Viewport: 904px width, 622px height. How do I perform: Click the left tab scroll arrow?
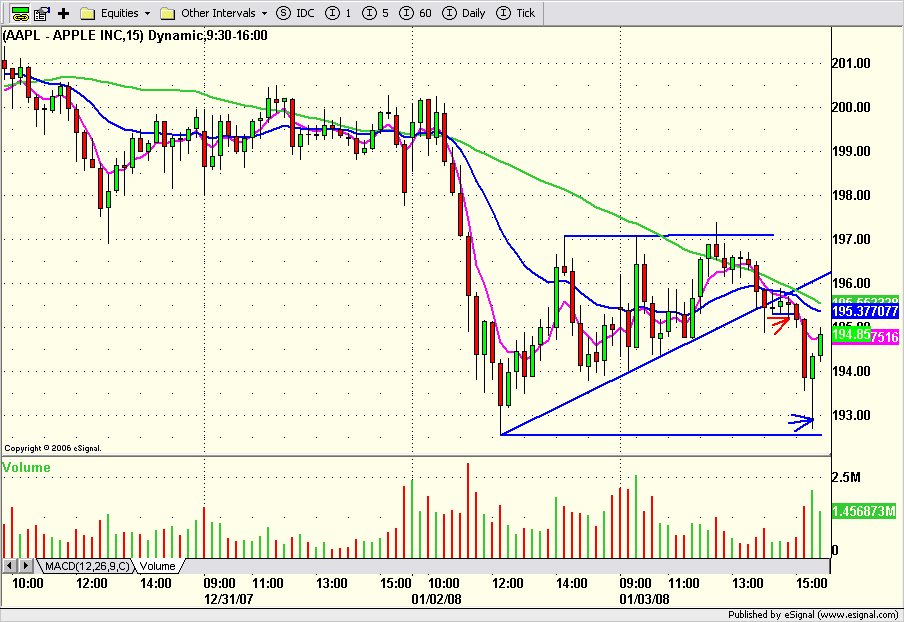coord(10,566)
